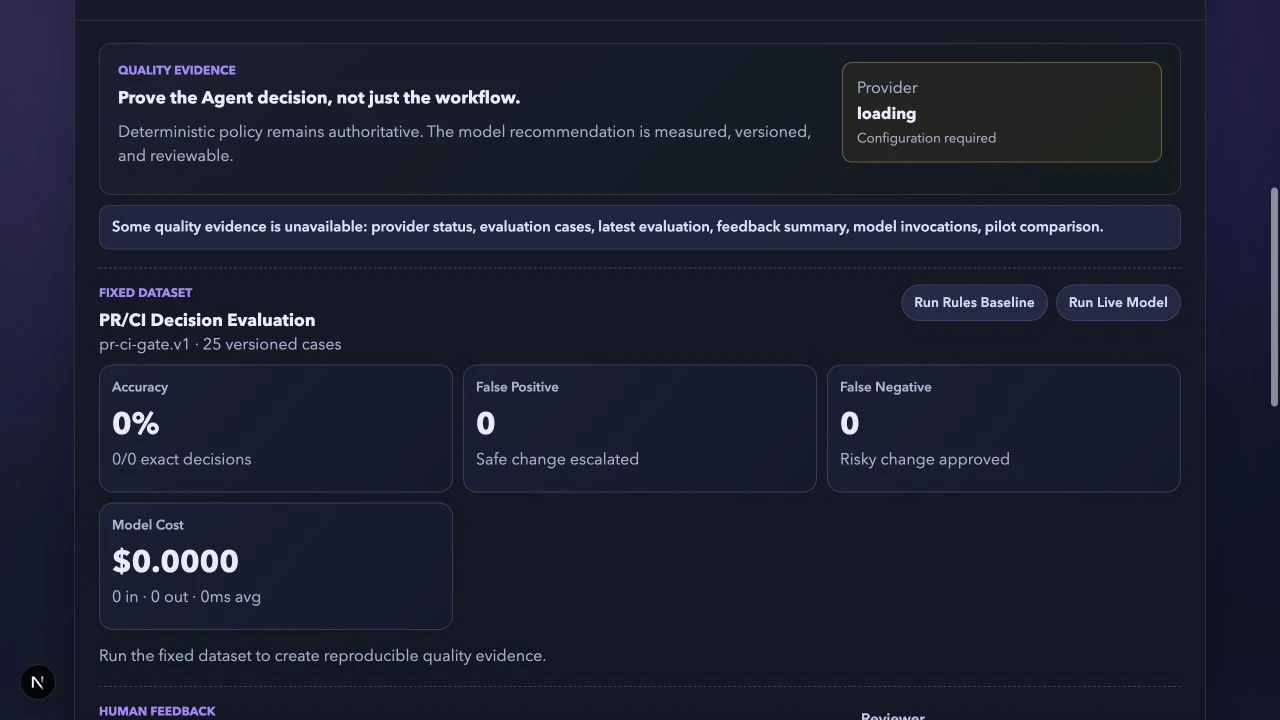The height and width of the screenshot is (720, 1280).
Task: Click the 'Safe change escalated' text
Action: (557, 459)
